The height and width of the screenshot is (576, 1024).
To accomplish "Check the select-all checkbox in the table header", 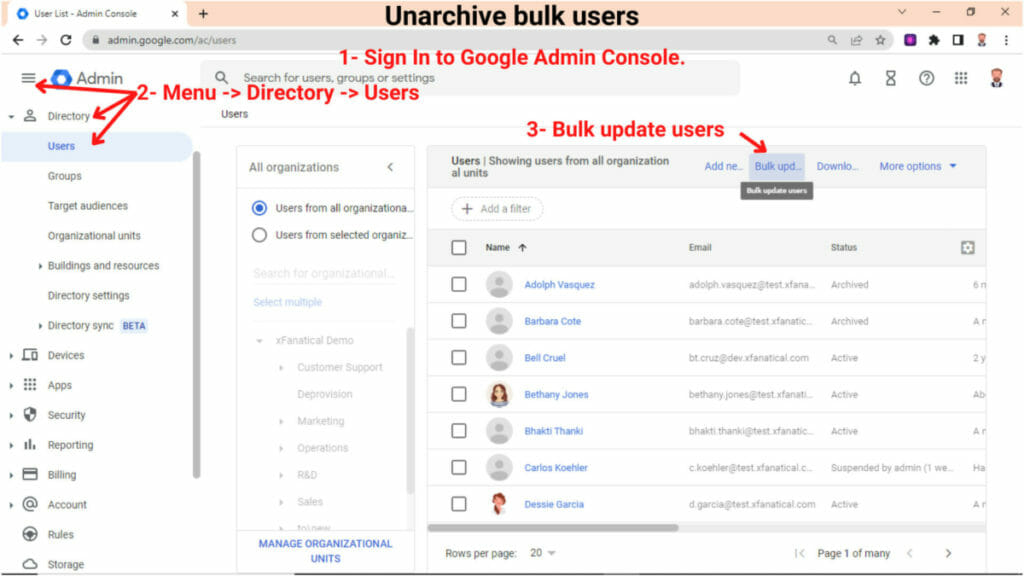I will 457,247.
